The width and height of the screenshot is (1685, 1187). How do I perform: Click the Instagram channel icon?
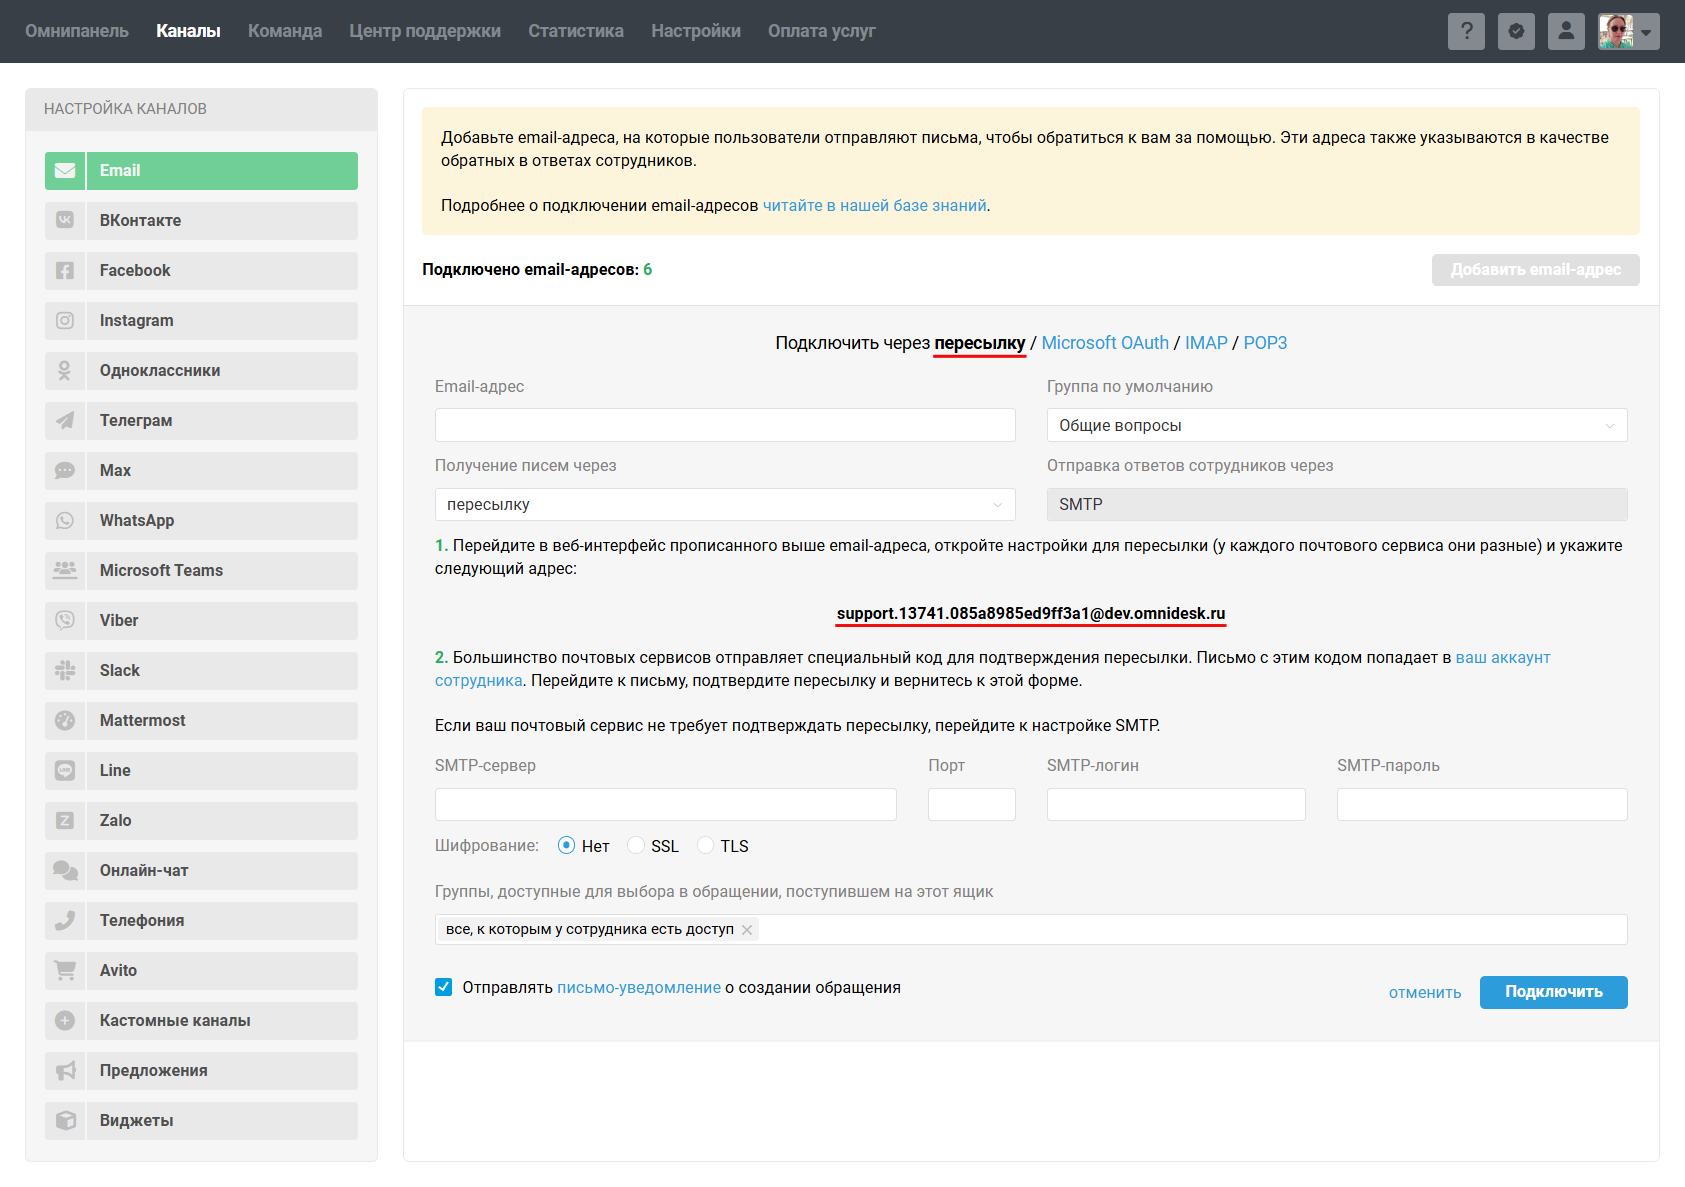coord(65,321)
